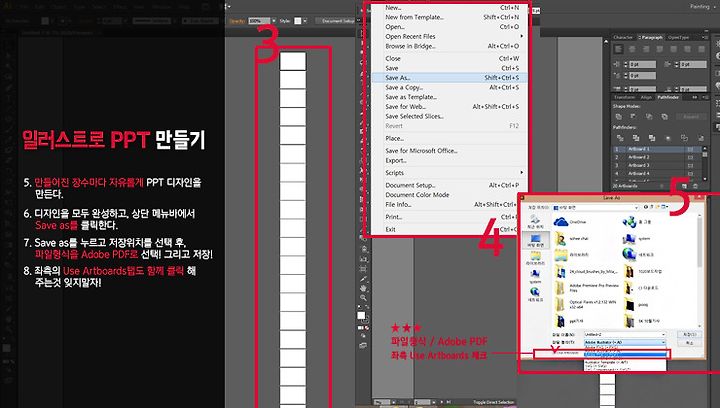The width and height of the screenshot is (720, 408).
Task: Select the Eyedropper tool in toolbar
Action: [x=364, y=279]
